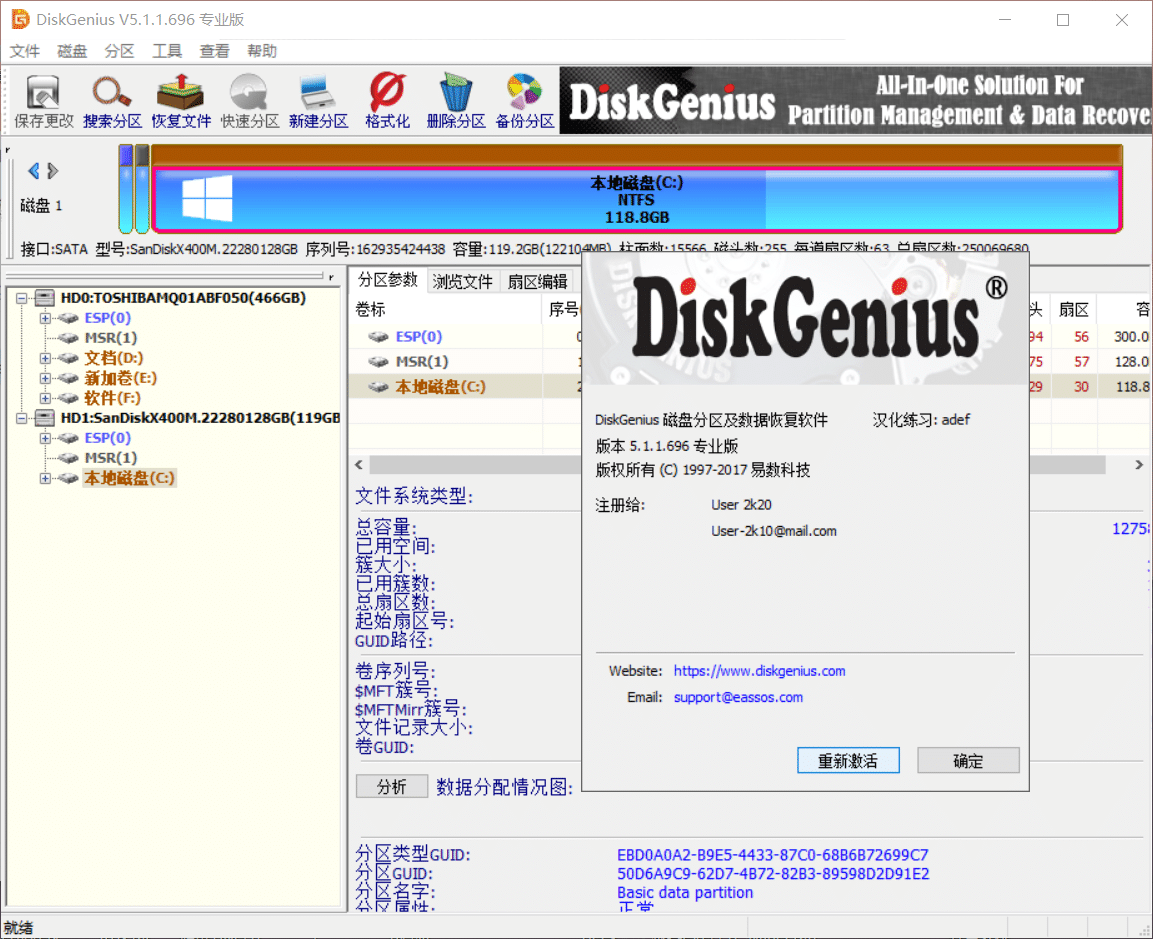
Task: Click drive icon beside 软件(F:) in tree
Action: click(68, 398)
